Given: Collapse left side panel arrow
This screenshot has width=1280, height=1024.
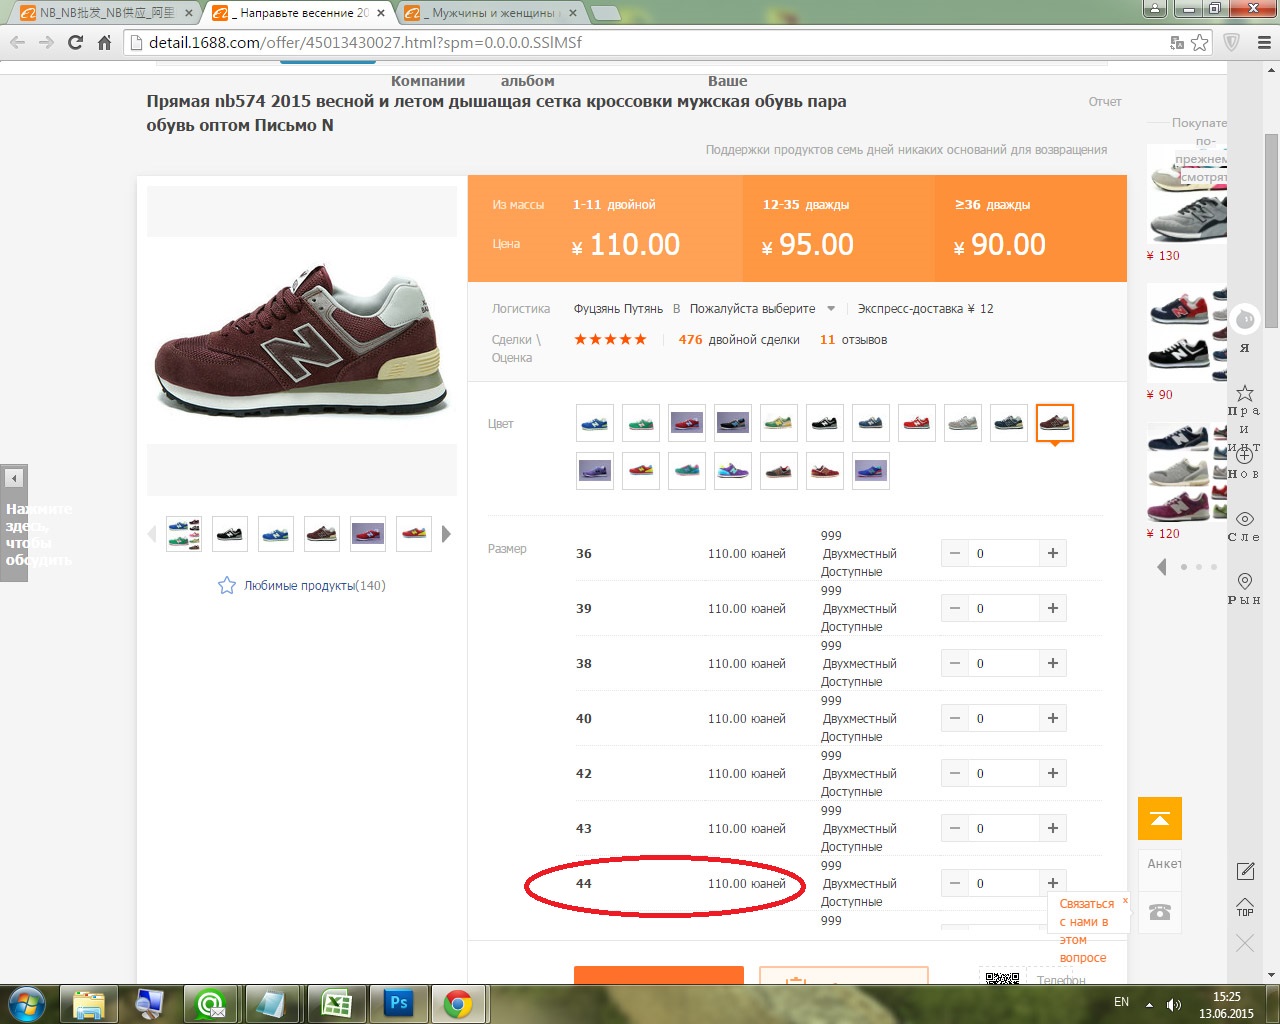Looking at the screenshot, I should 14,478.
